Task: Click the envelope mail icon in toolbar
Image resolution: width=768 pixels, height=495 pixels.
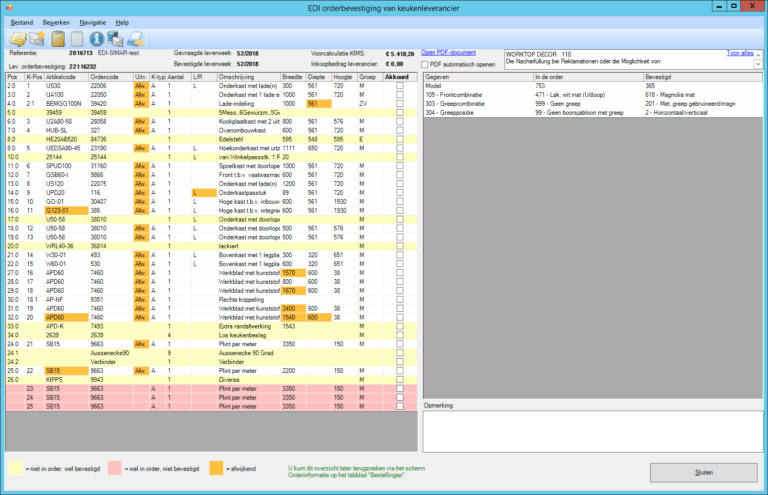Action: (38, 38)
